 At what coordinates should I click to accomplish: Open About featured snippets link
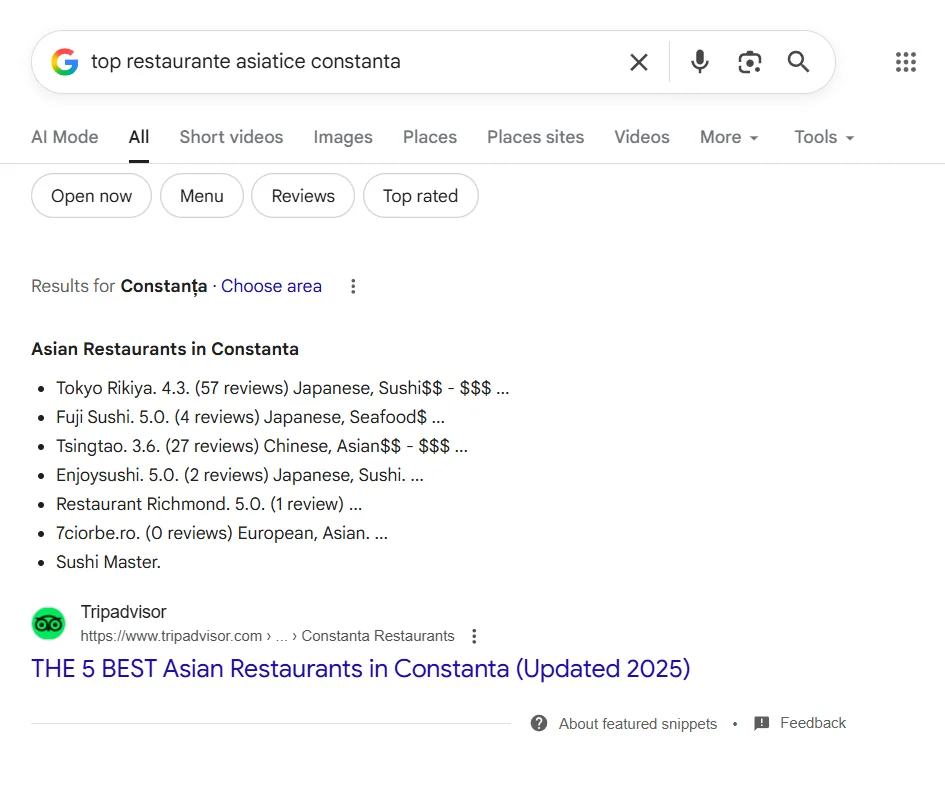pyautogui.click(x=638, y=723)
